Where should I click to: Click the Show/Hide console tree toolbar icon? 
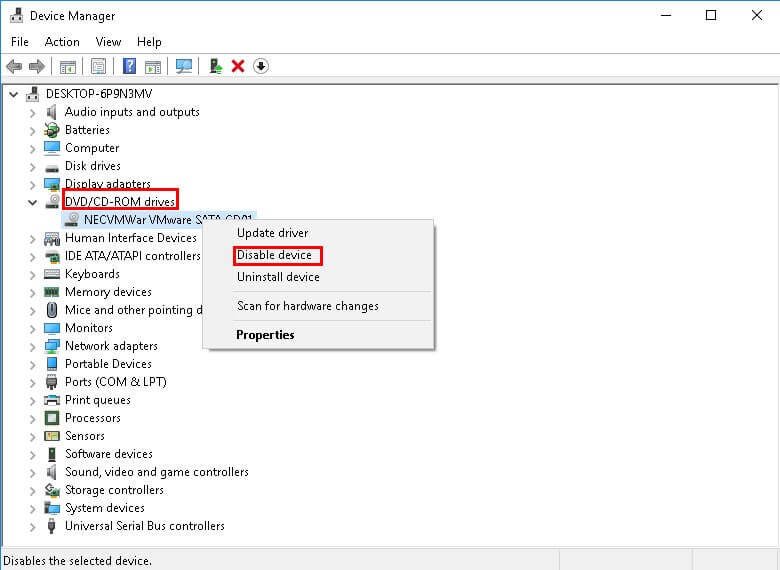coord(67,66)
